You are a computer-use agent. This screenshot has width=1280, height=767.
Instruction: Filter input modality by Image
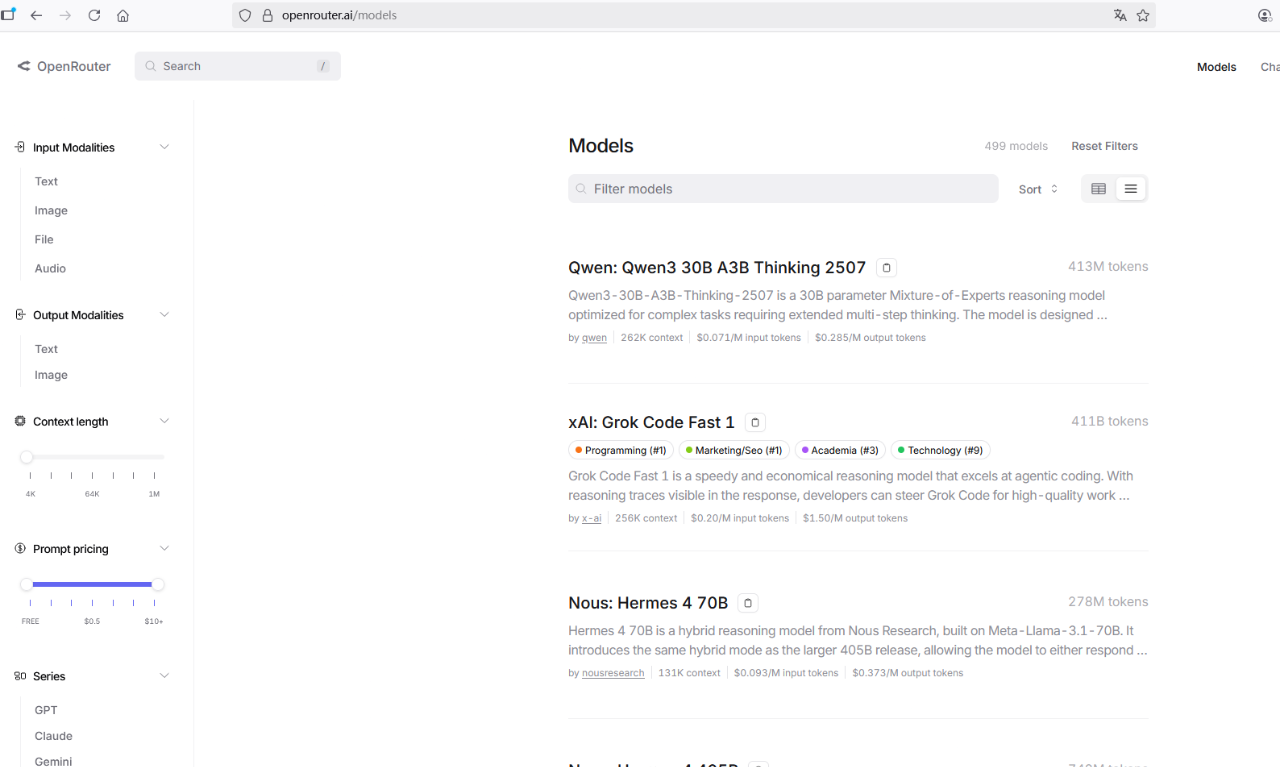[x=51, y=211]
